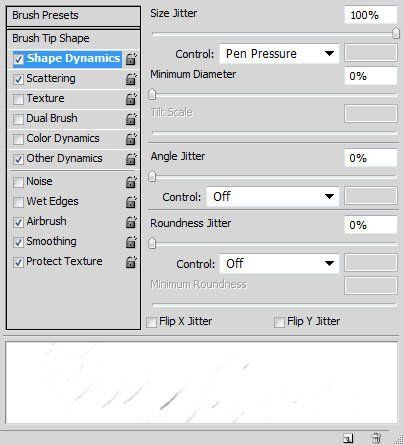Screen dimensions: 404x445
Task: Select the Other Dynamics label
Action: coord(64,158)
